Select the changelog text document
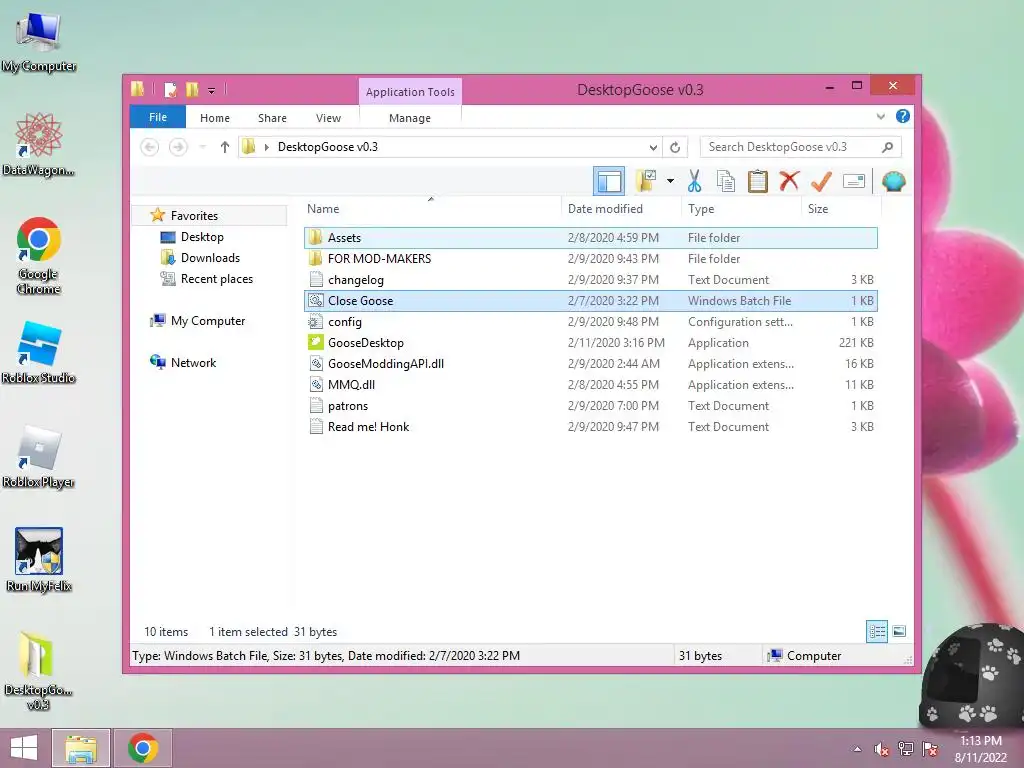The image size is (1024, 768). 590,280
